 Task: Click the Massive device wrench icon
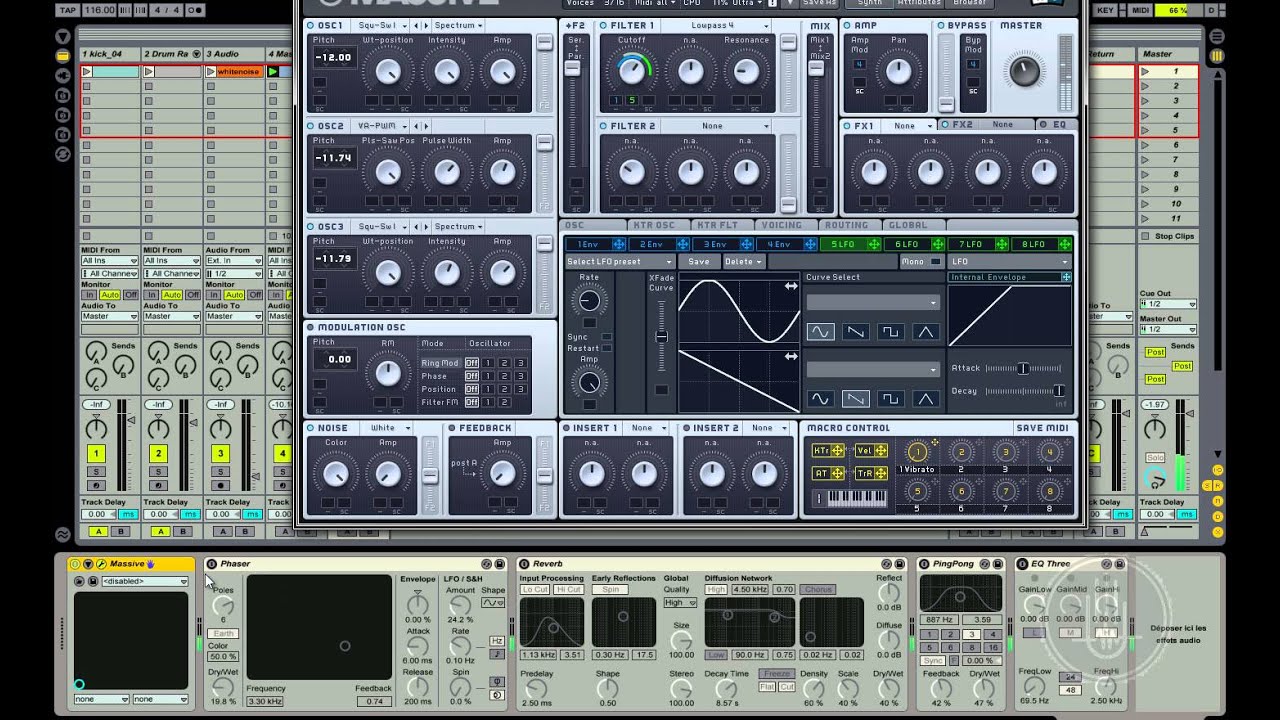[x=101, y=564]
